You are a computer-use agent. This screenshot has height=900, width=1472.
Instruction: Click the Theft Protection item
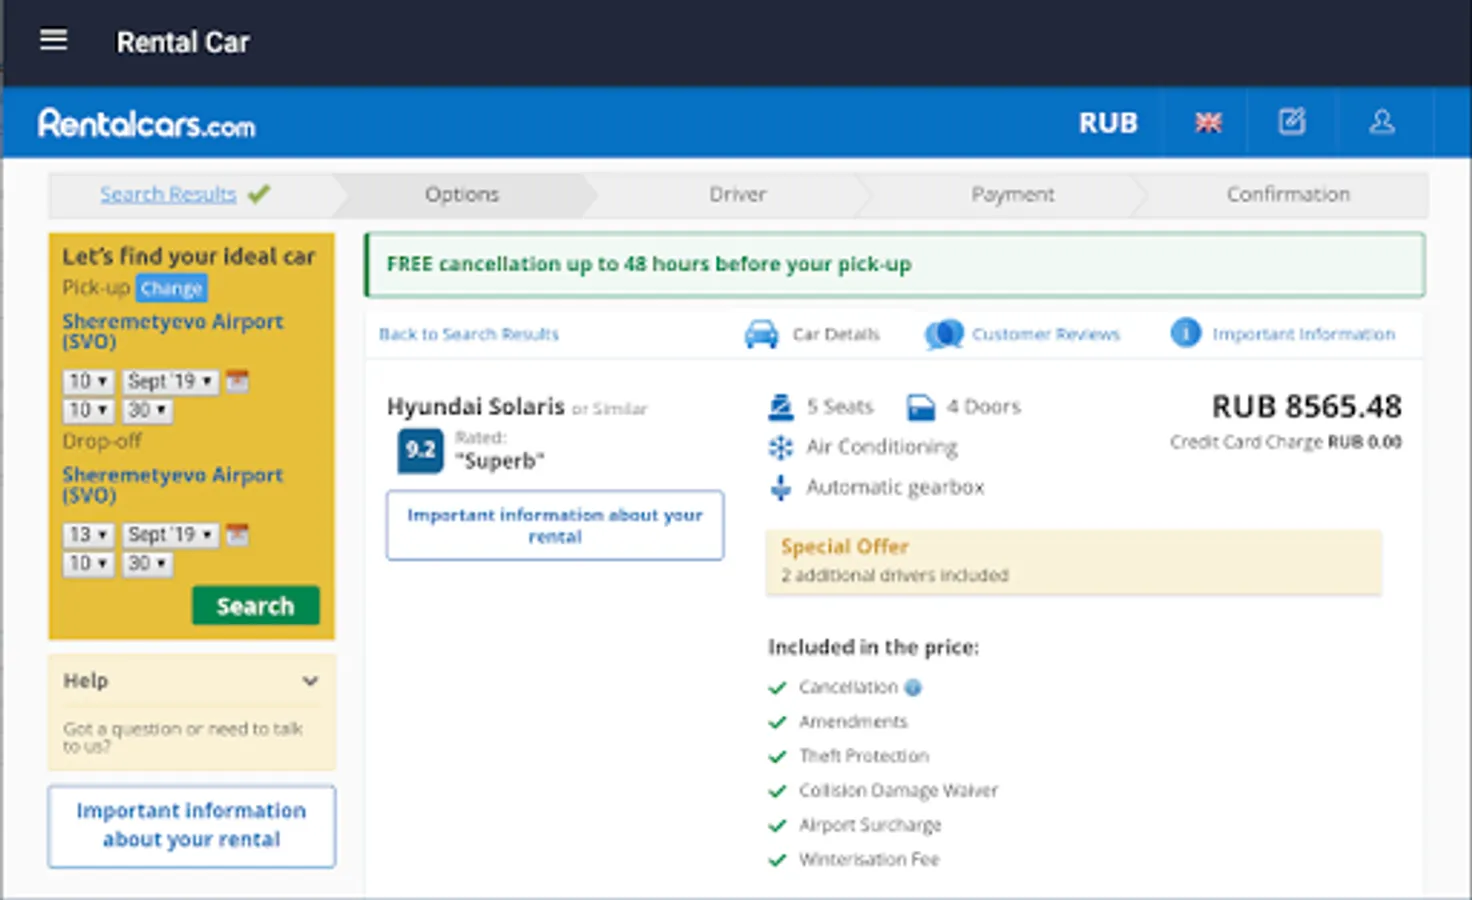[x=864, y=756]
